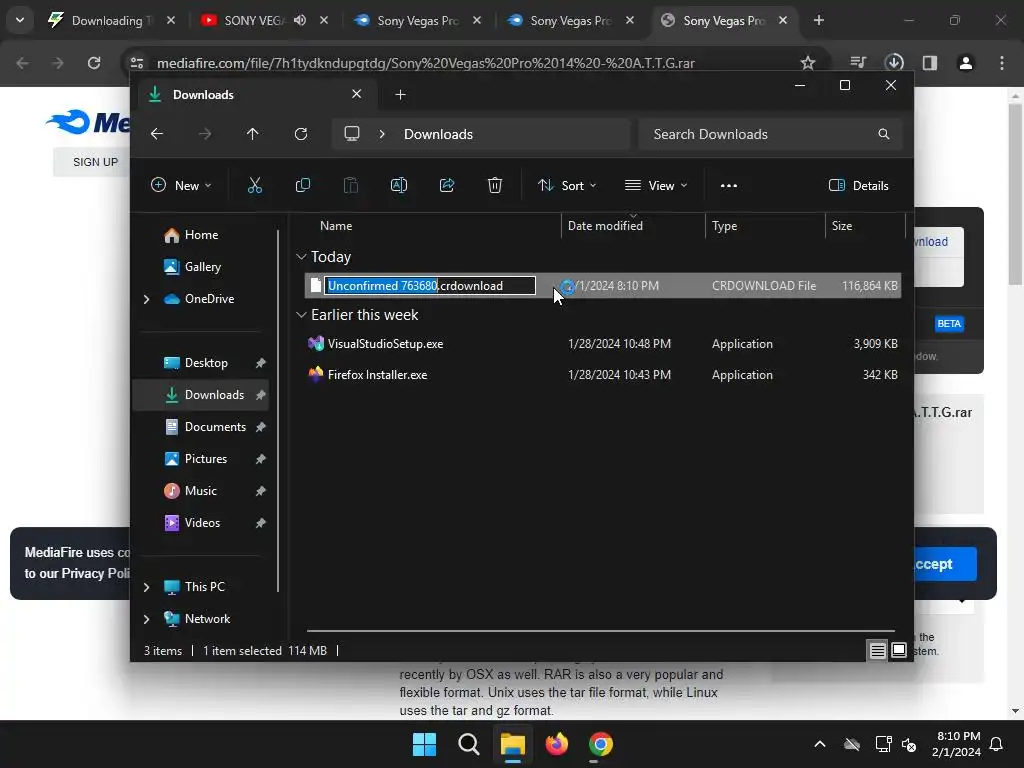Toggle the Details pane
The height and width of the screenshot is (768, 1024).
point(858,185)
